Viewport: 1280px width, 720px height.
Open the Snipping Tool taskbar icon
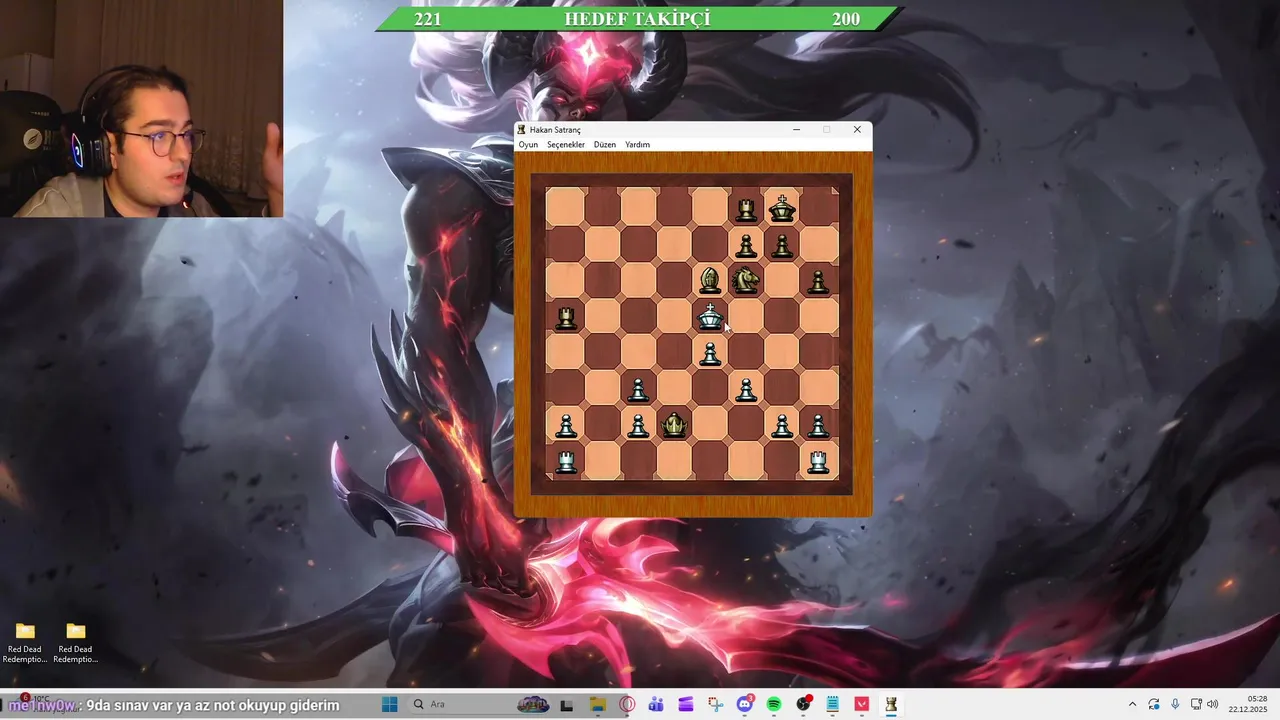[x=715, y=705]
